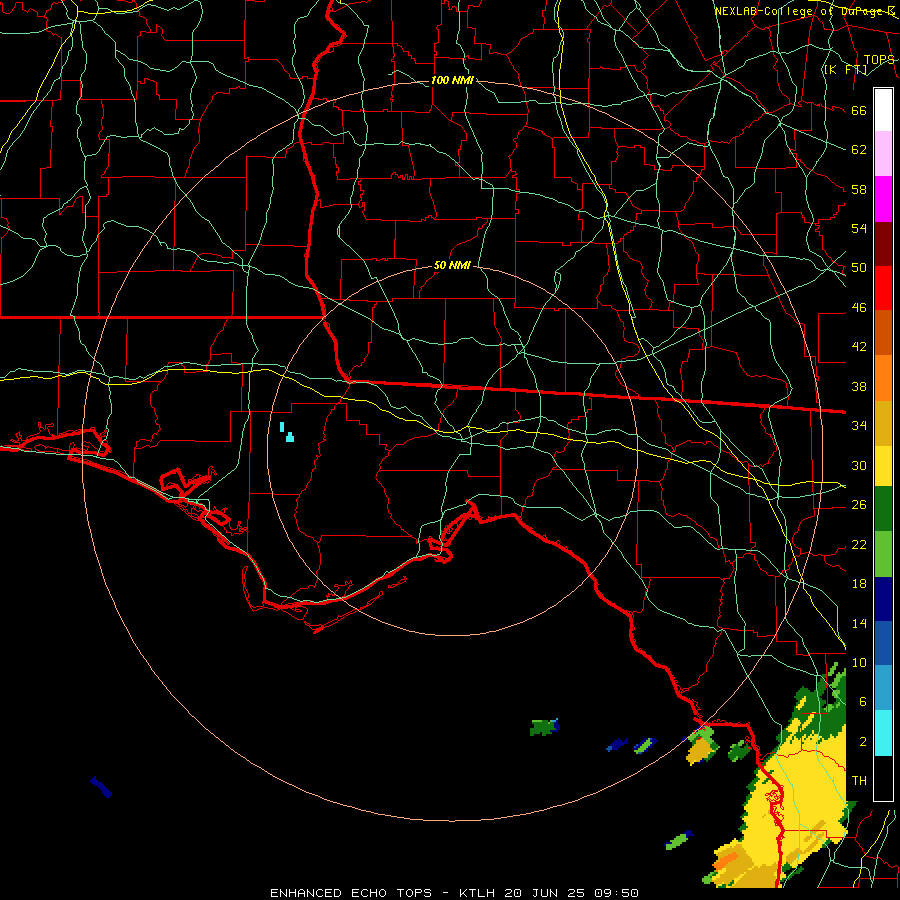This screenshot has height=900, width=900.
Task: Pick the dark orange legend band
Action: pyautogui.click(x=883, y=333)
